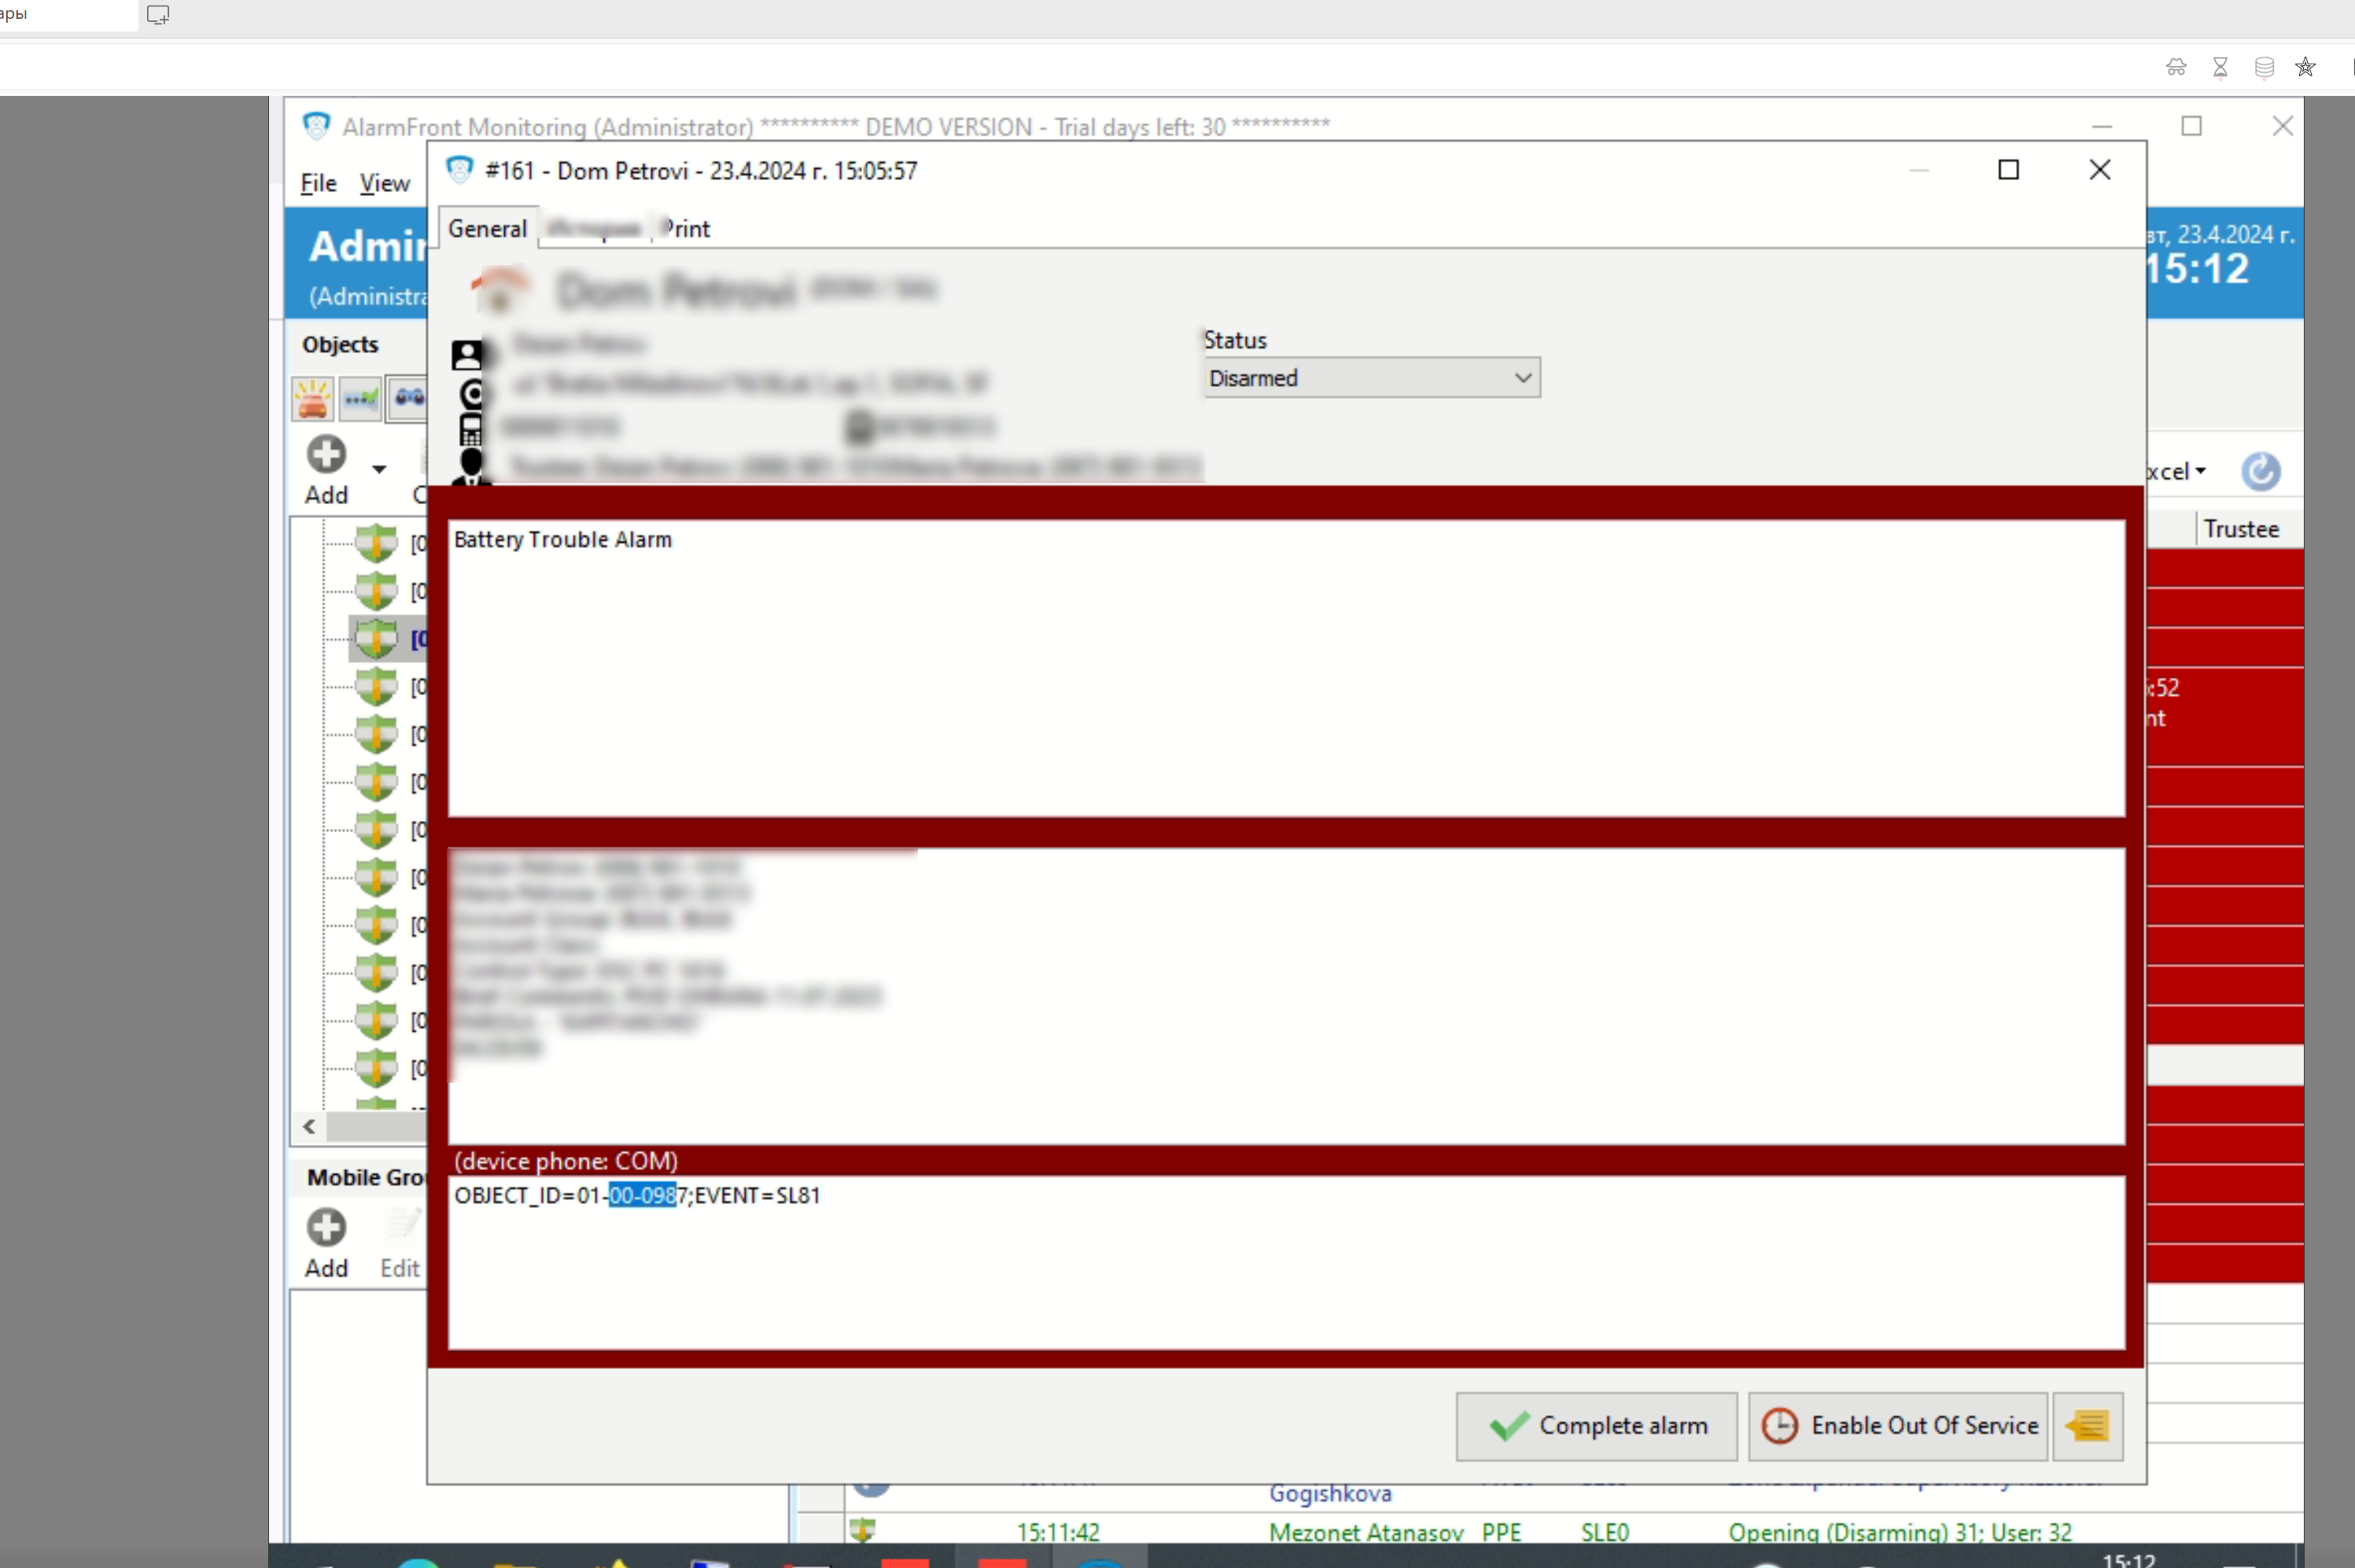2355x1568 pixels.
Task: Click the left scroll arrow of objects tree
Action: pyautogui.click(x=309, y=1127)
